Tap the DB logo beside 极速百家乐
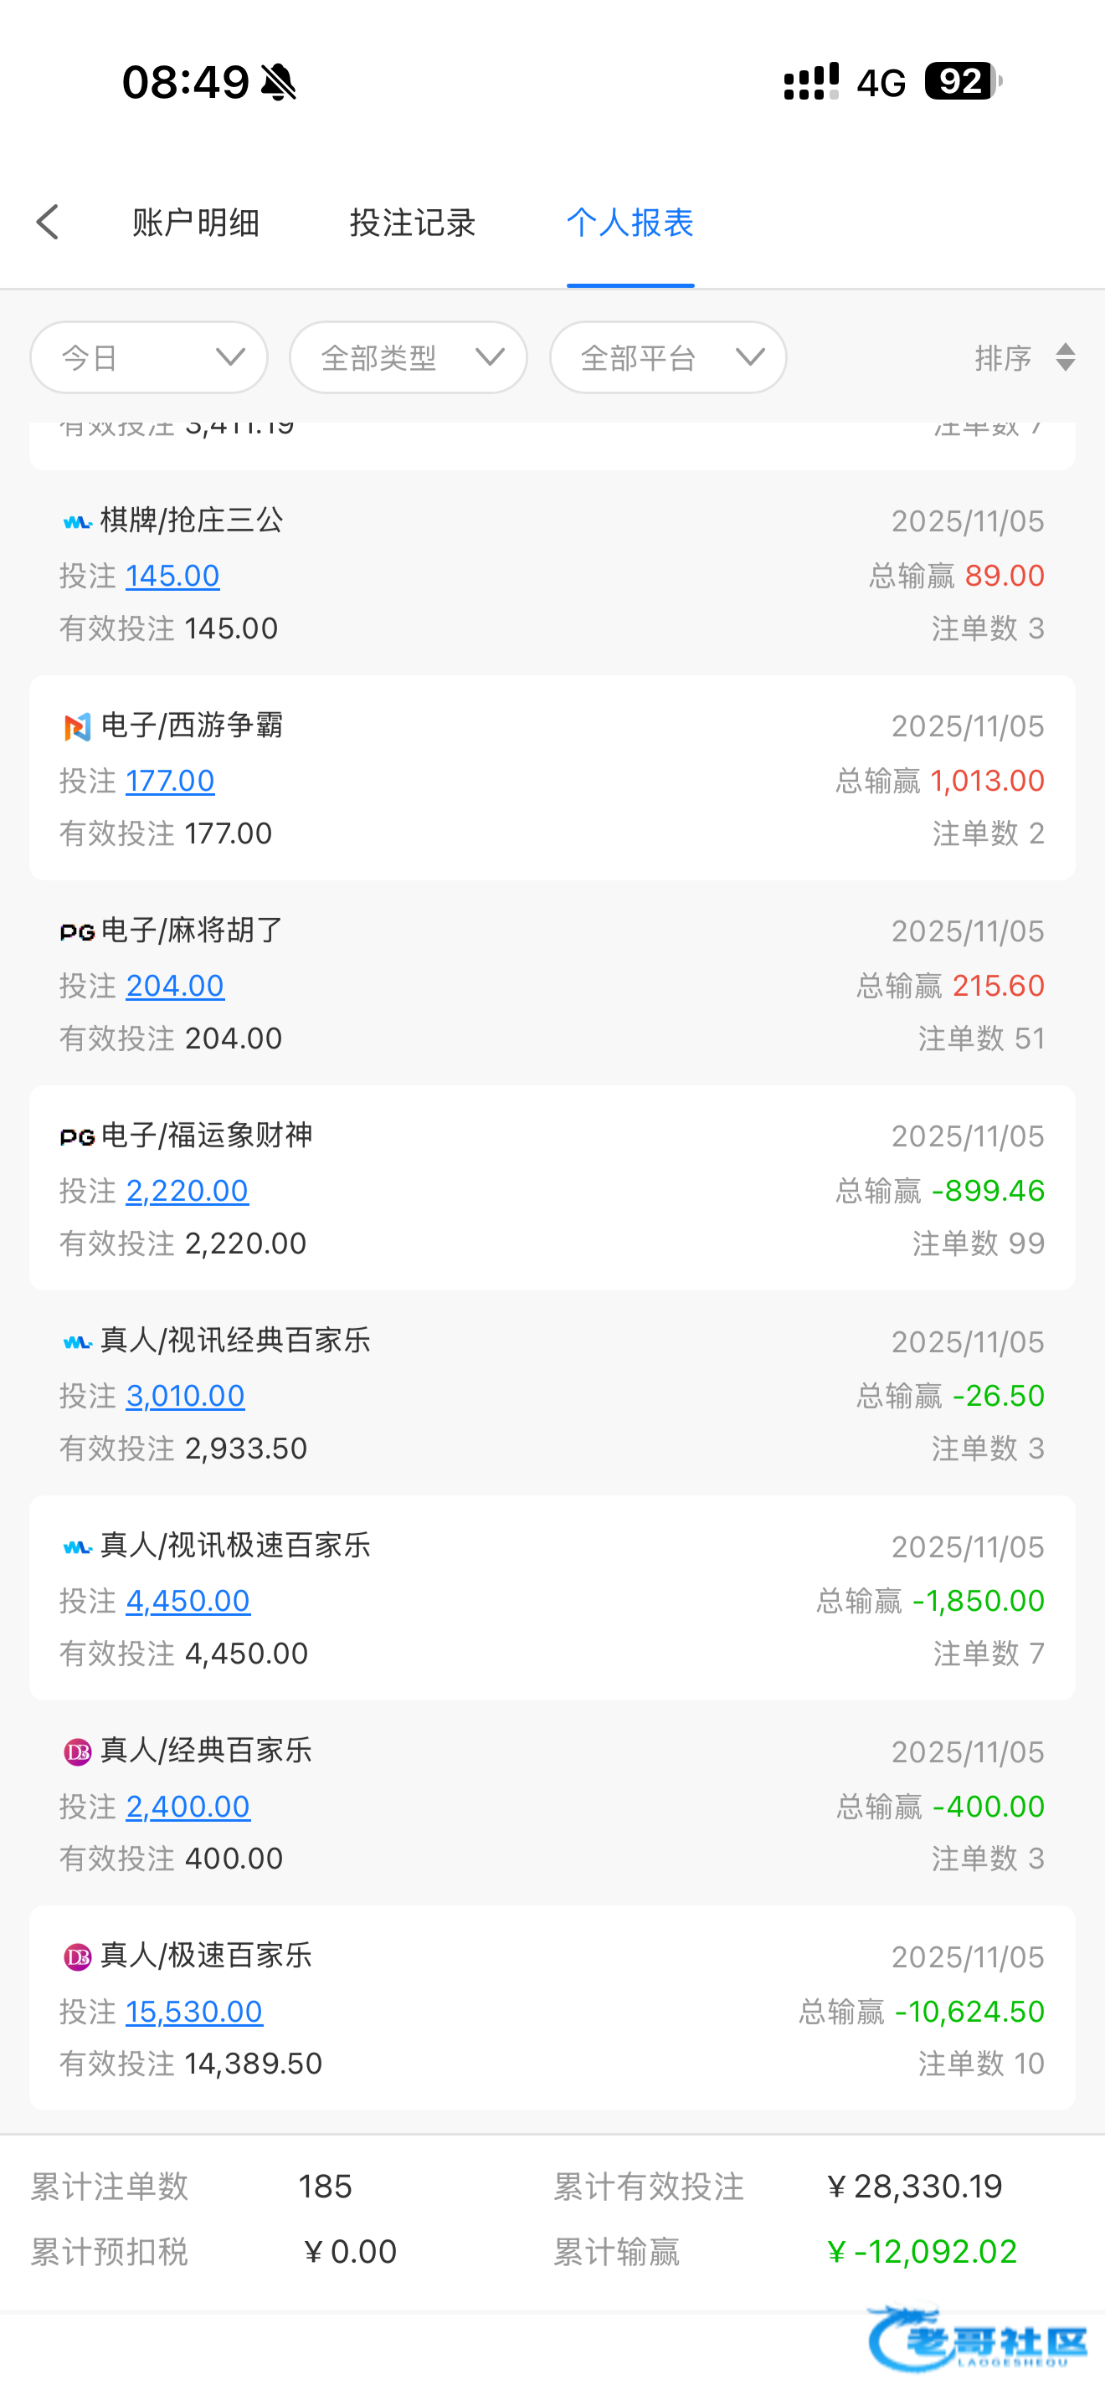This screenshot has height=2400, width=1105. (77, 1956)
